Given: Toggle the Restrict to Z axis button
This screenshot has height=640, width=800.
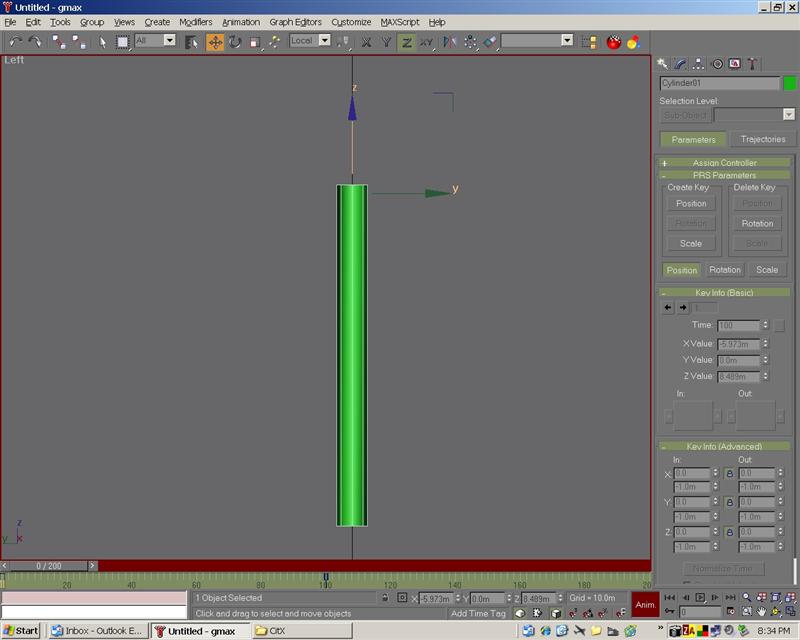Looking at the screenshot, I should 407,42.
